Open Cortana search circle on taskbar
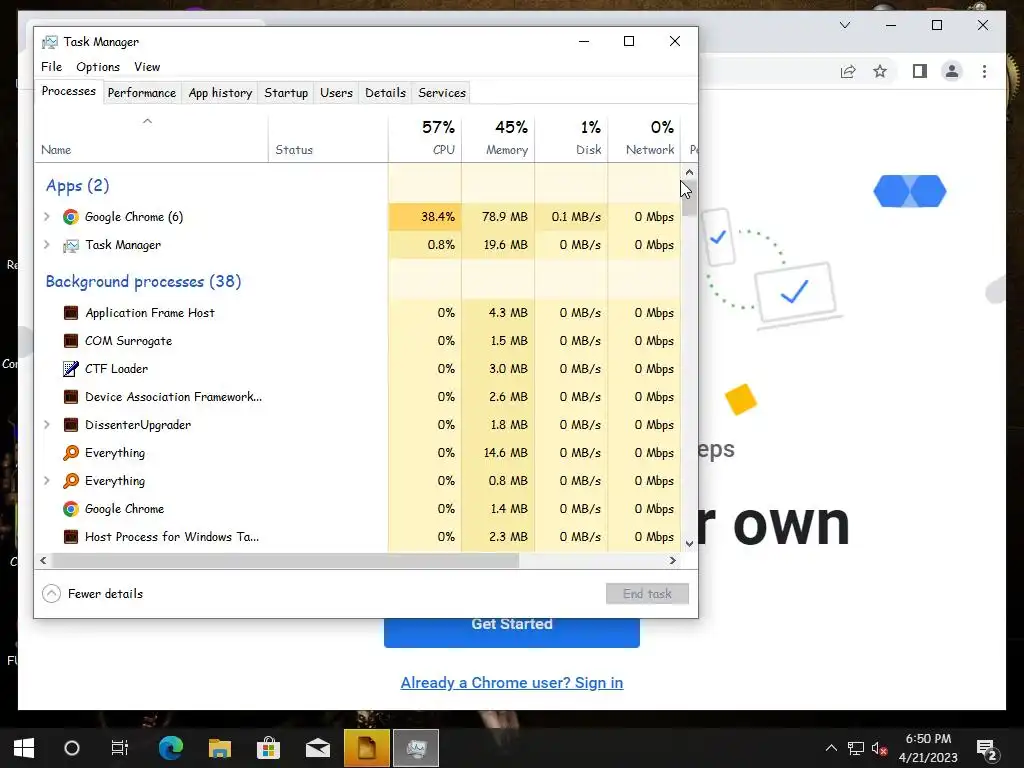Screen dimensions: 1024x768 tap(72, 748)
